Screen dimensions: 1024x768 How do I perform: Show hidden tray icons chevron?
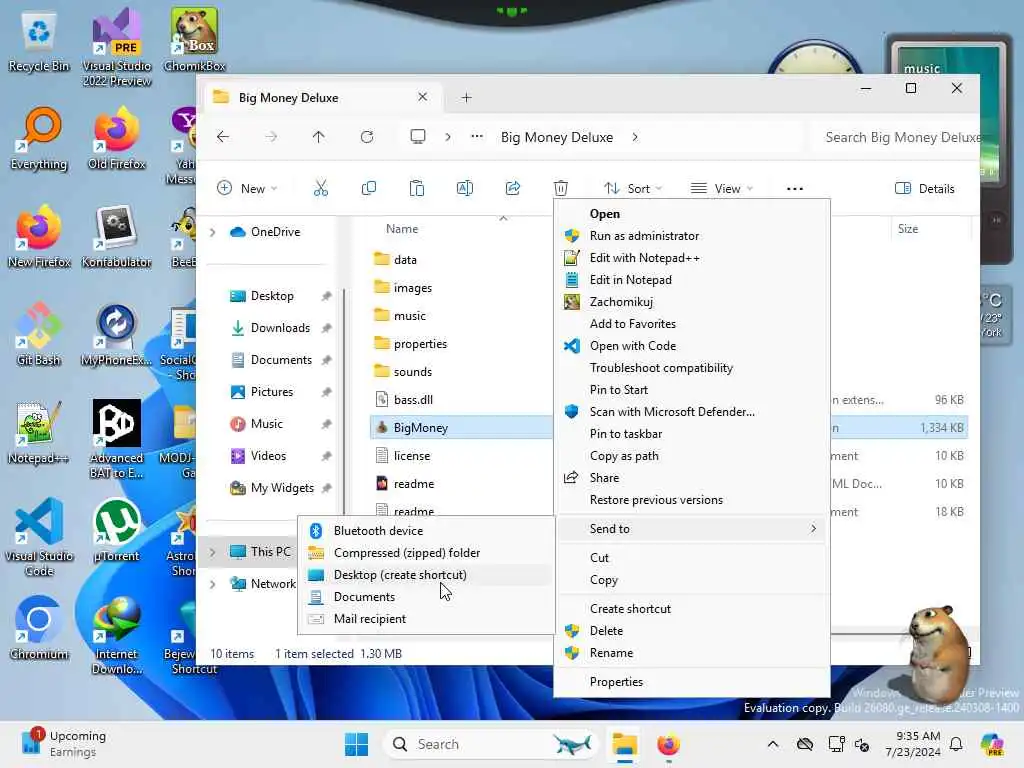[x=773, y=744]
